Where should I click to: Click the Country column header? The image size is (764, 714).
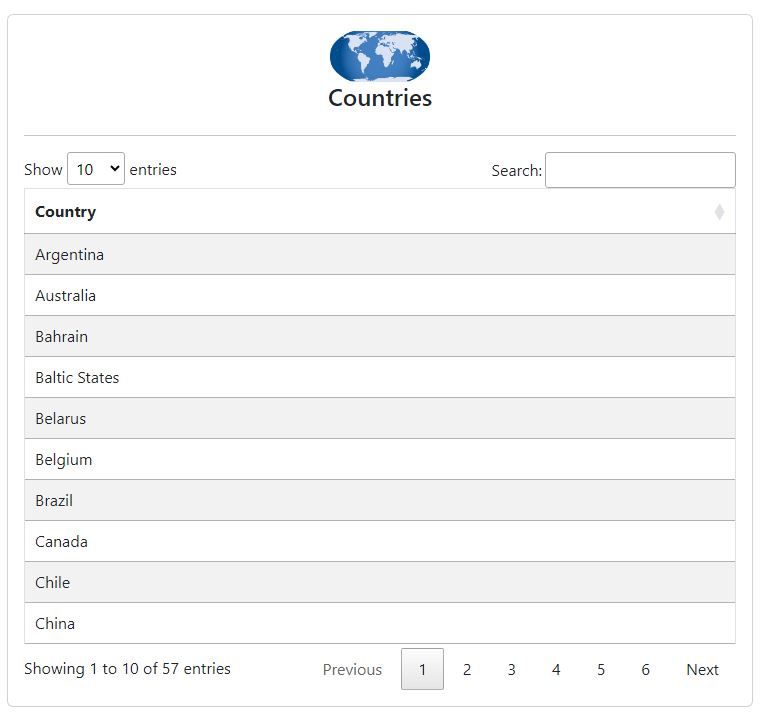(x=66, y=212)
